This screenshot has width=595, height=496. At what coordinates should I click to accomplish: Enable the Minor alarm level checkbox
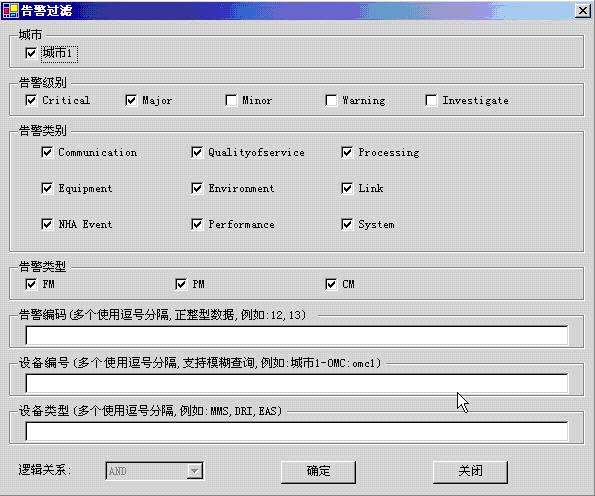231,101
